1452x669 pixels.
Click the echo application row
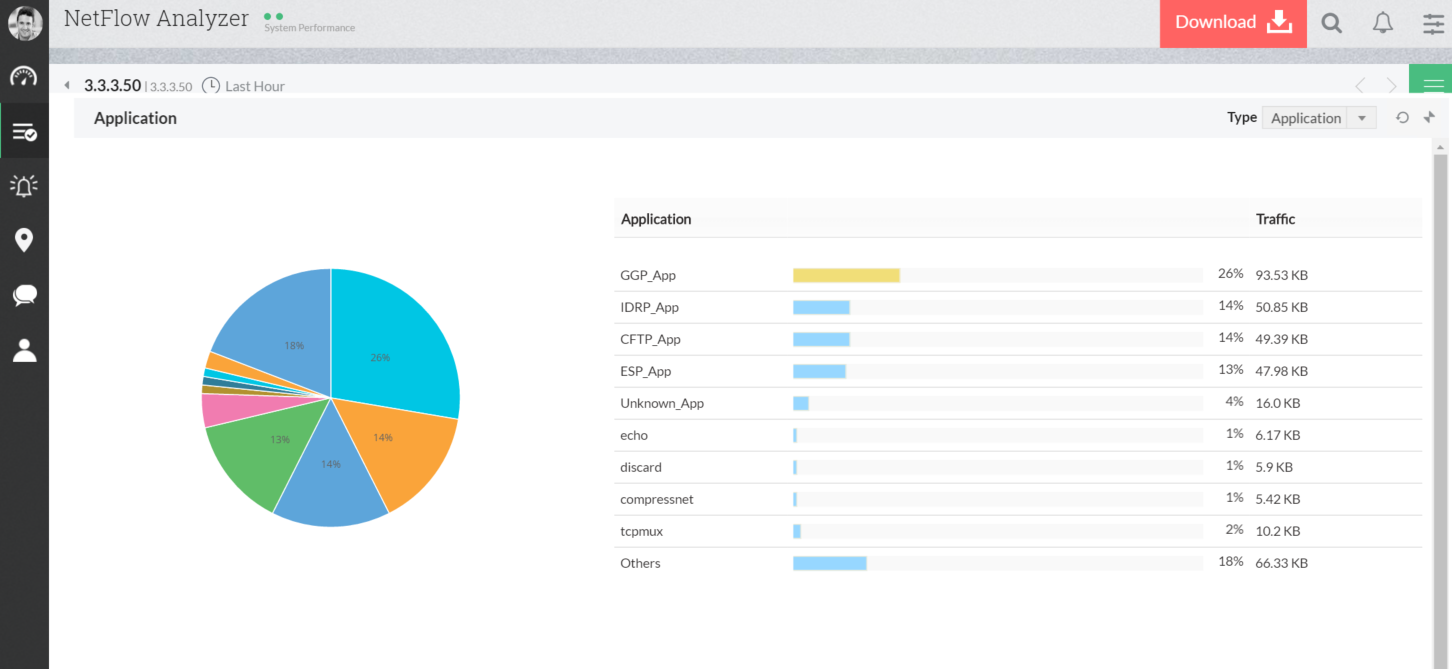(1018, 435)
